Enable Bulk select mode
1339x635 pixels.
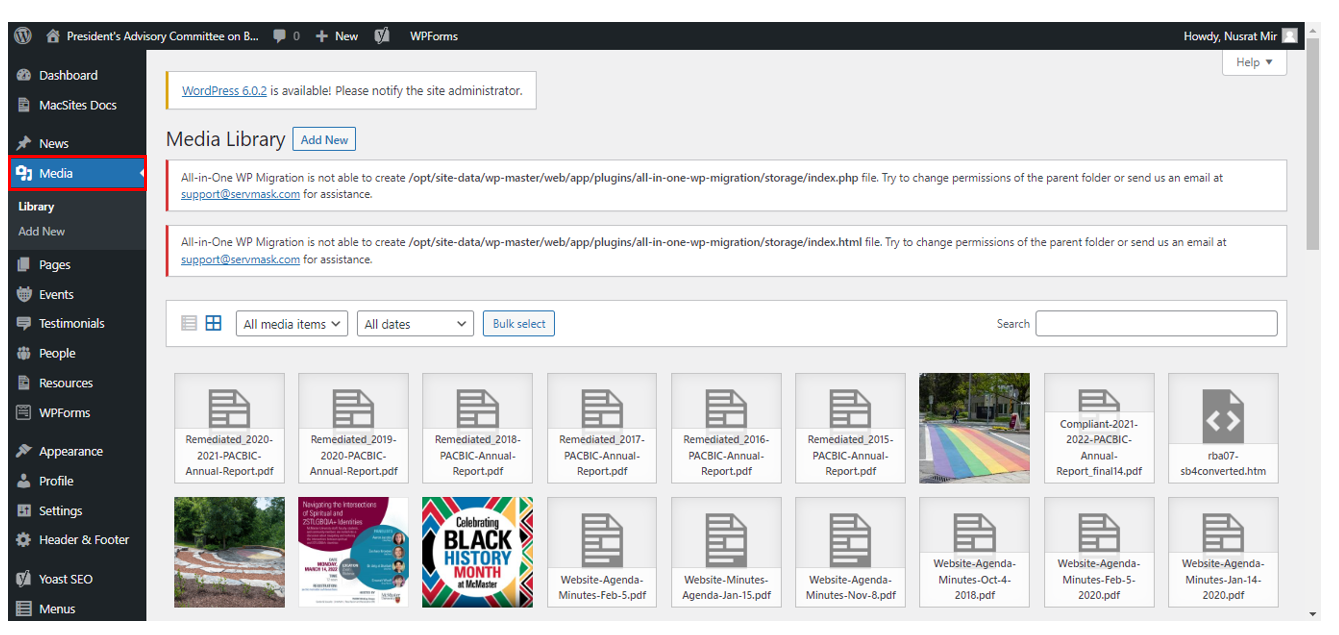tap(518, 322)
